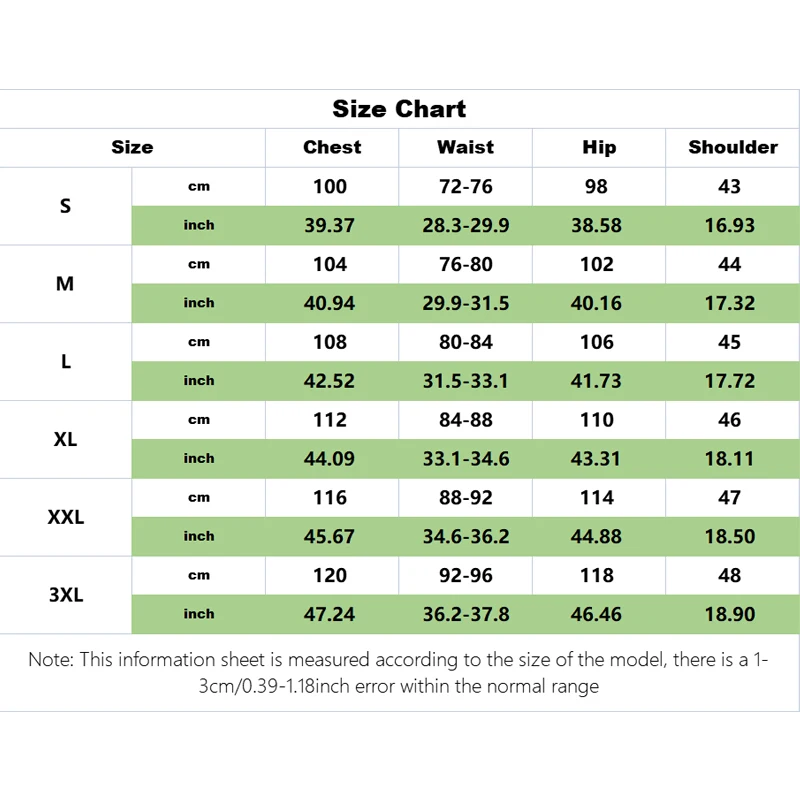Select the L size row label
Image resolution: width=800 pixels, height=800 pixels.
pos(66,362)
